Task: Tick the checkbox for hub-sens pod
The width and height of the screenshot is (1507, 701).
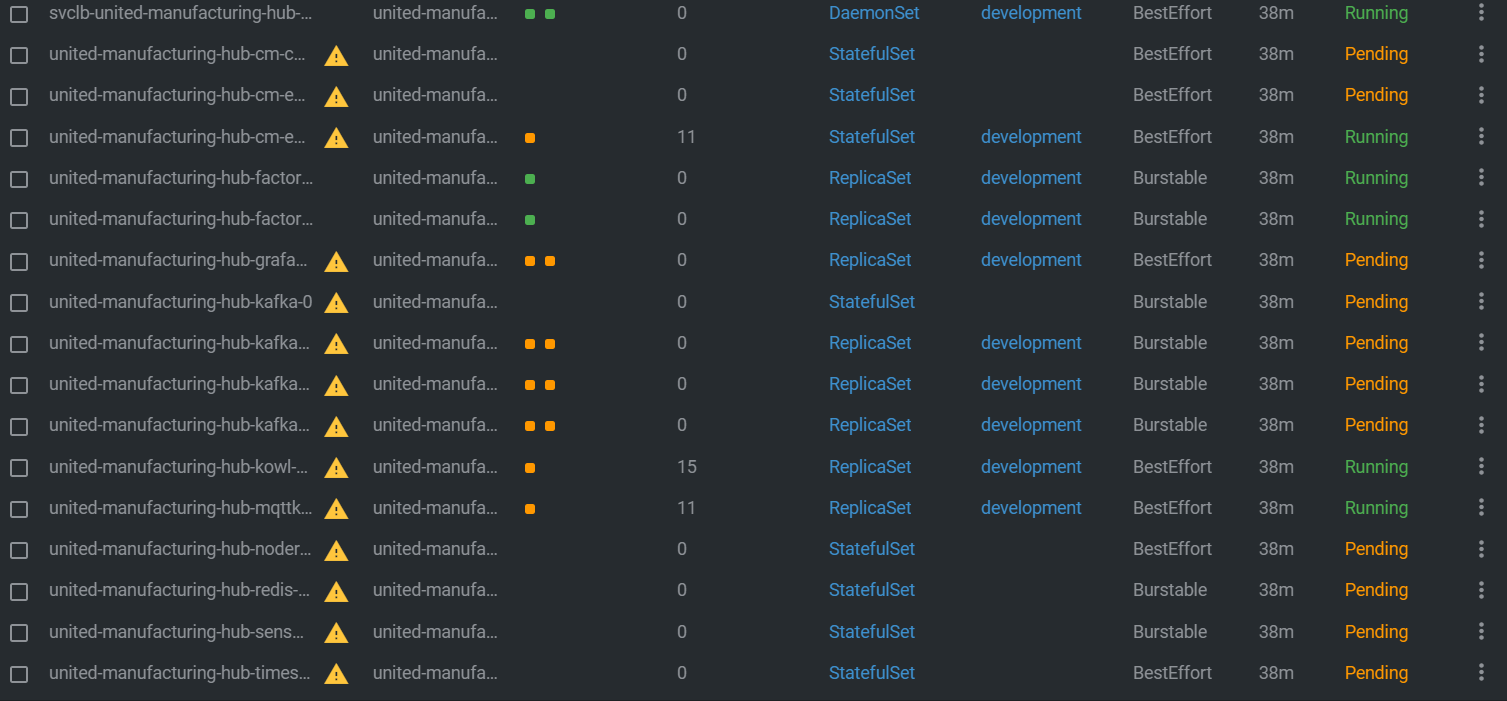Action: pyautogui.click(x=19, y=633)
